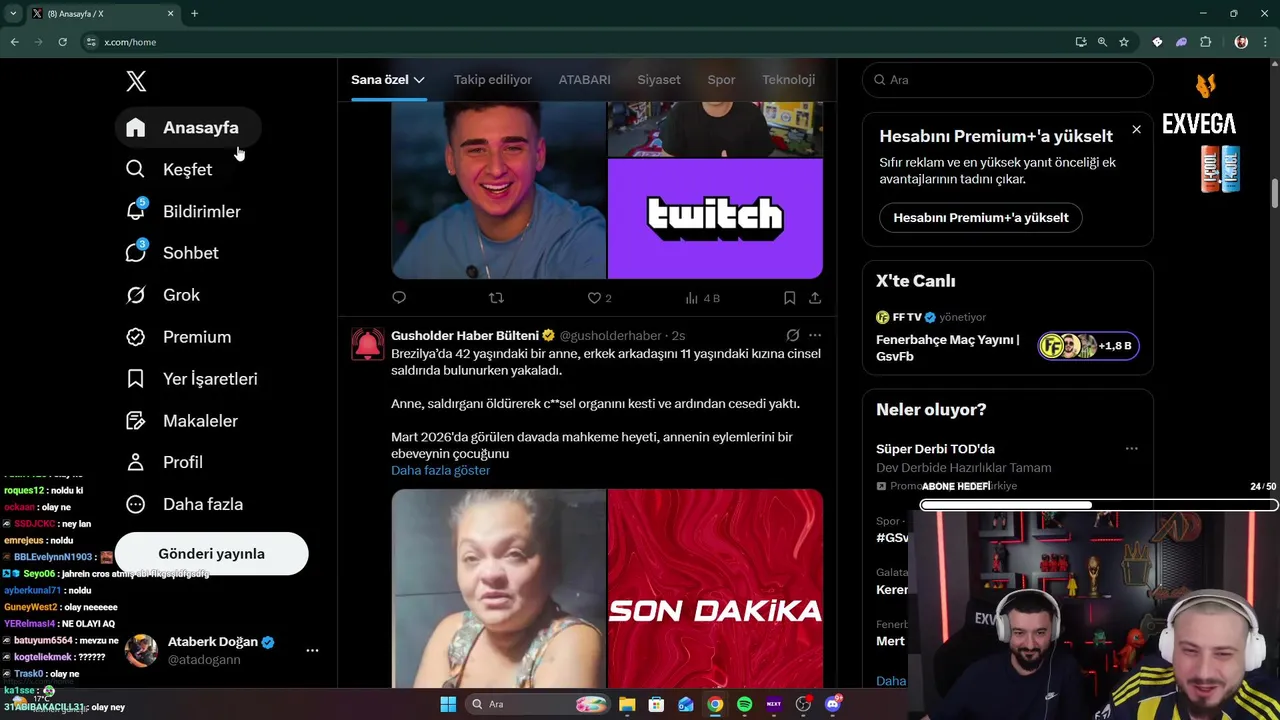Screen dimensions: 1280x720
Task: Click repost icon under Twitch post
Action: pyautogui.click(x=496, y=298)
